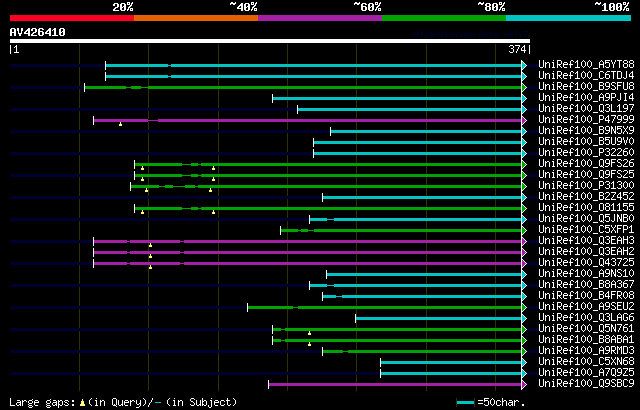Click the red 20% identity legend segment
The image size is (640, 410).
point(72,18)
